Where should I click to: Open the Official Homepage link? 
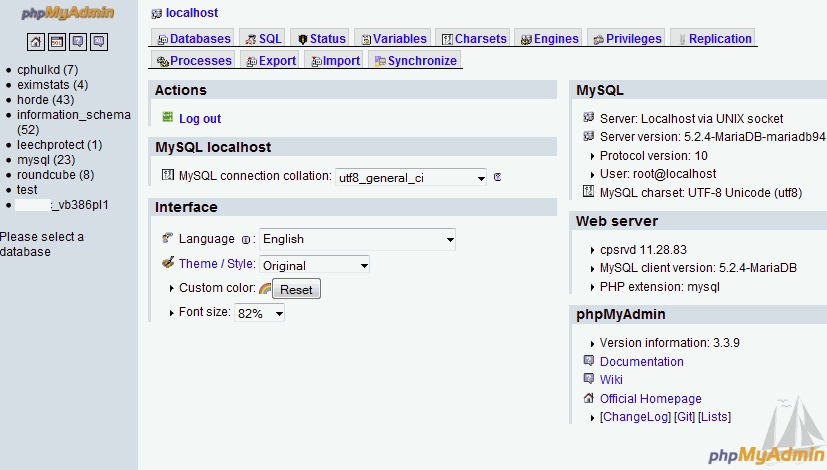650,399
